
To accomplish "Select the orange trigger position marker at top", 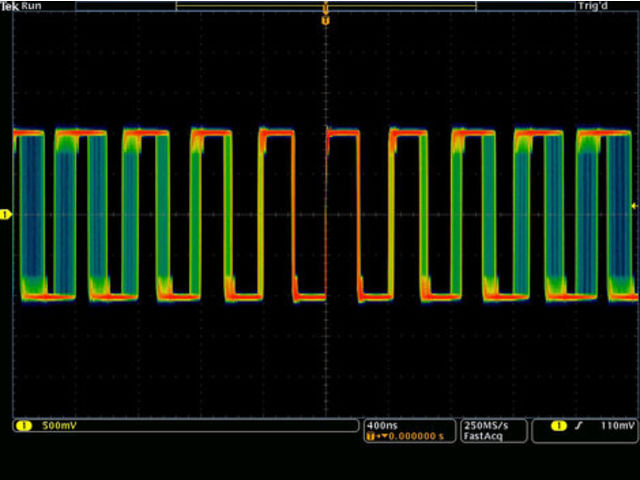I will point(325,19).
